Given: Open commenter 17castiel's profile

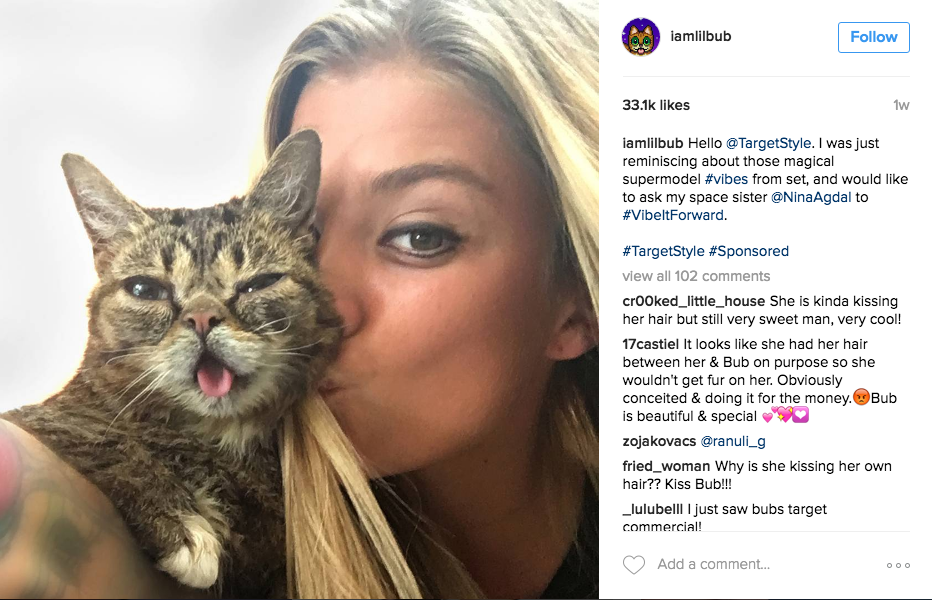Looking at the screenshot, I should coord(650,344).
